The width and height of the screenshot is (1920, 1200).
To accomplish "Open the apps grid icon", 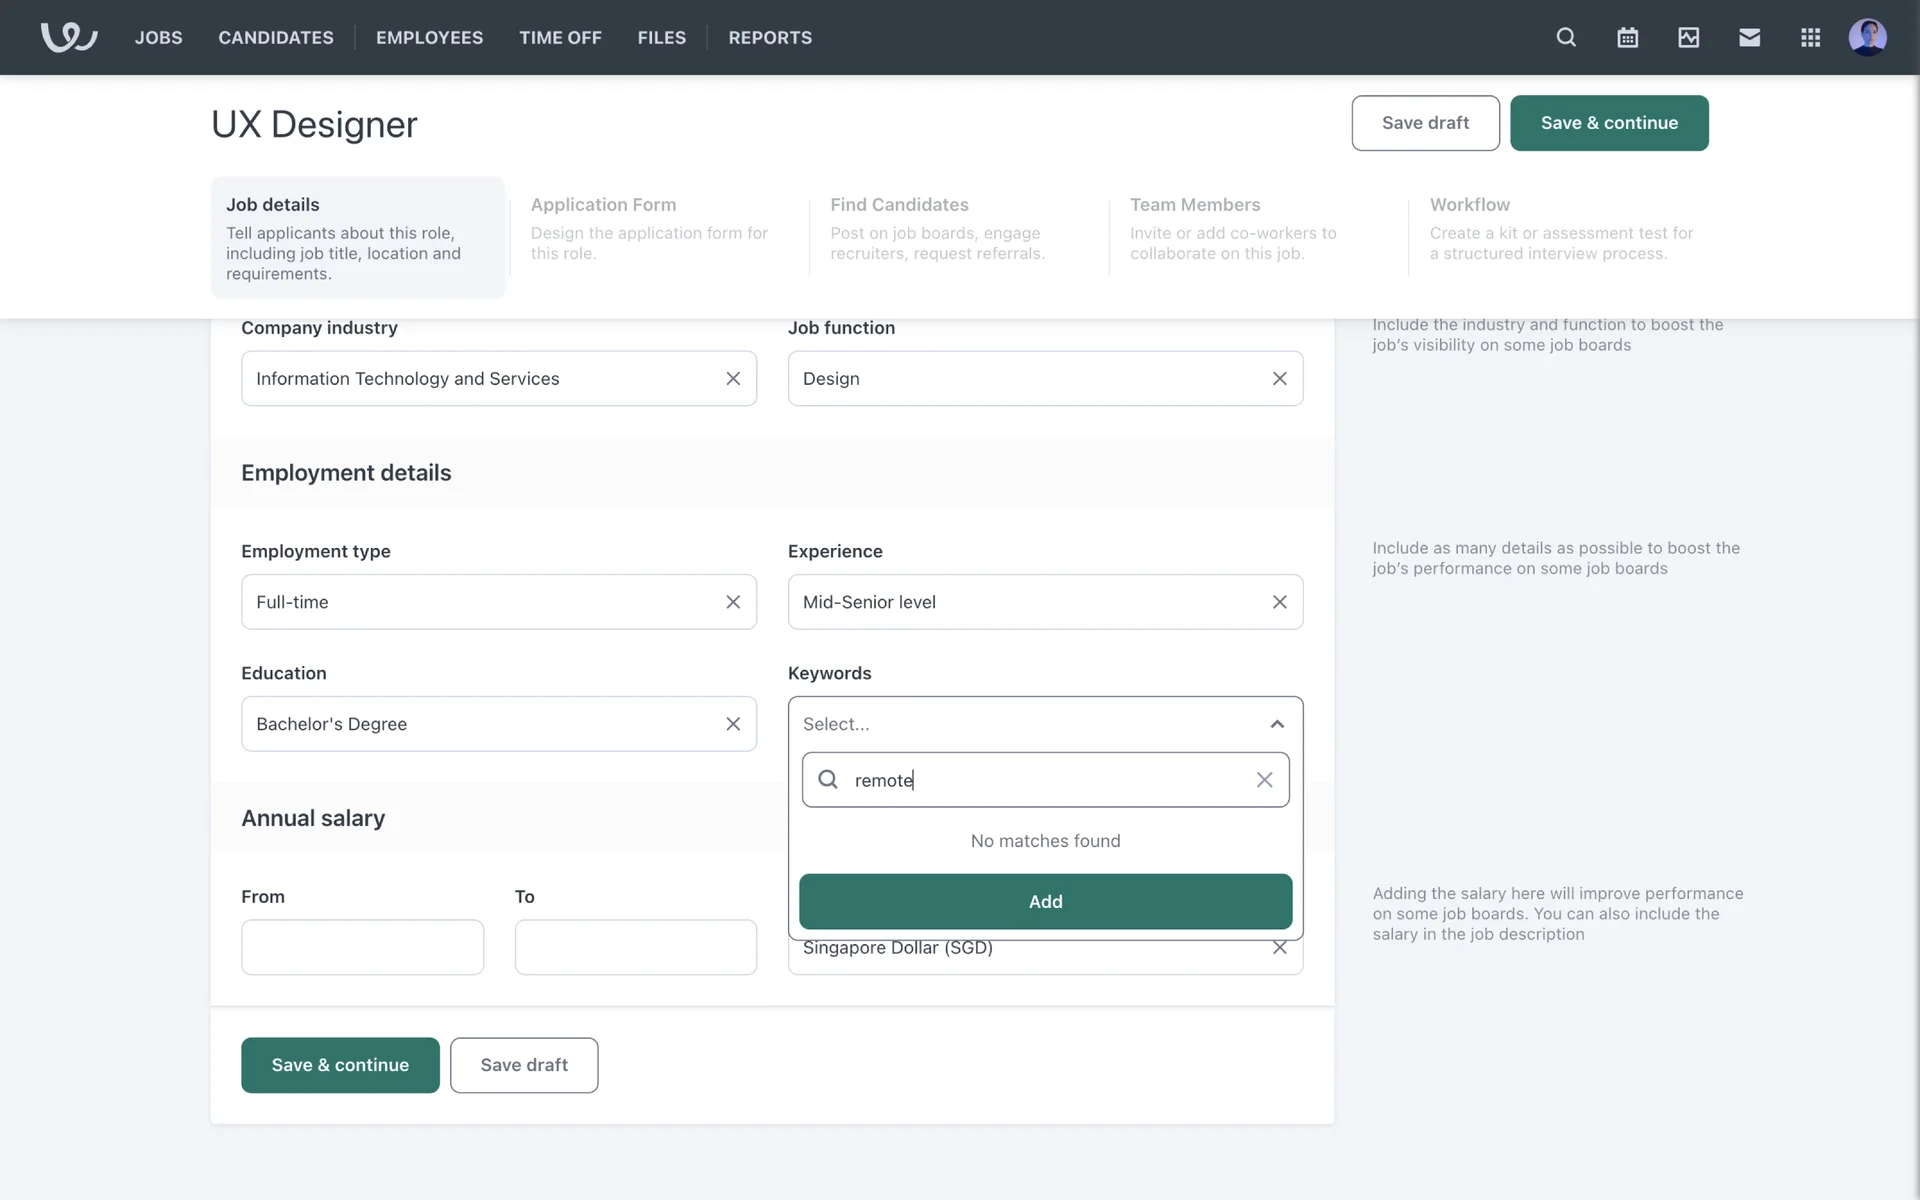I will point(1810,37).
